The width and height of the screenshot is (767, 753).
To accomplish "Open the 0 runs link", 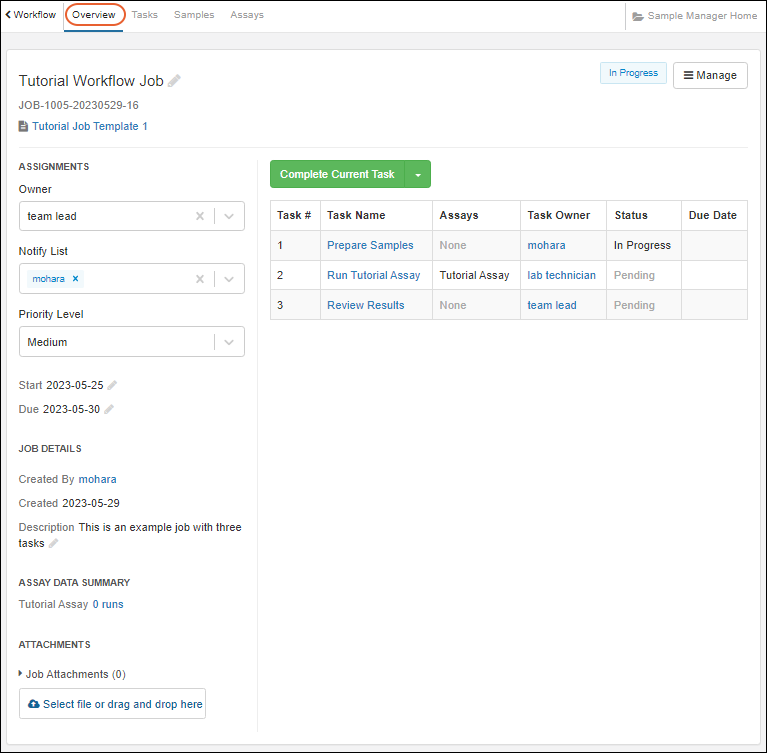I will (x=108, y=604).
